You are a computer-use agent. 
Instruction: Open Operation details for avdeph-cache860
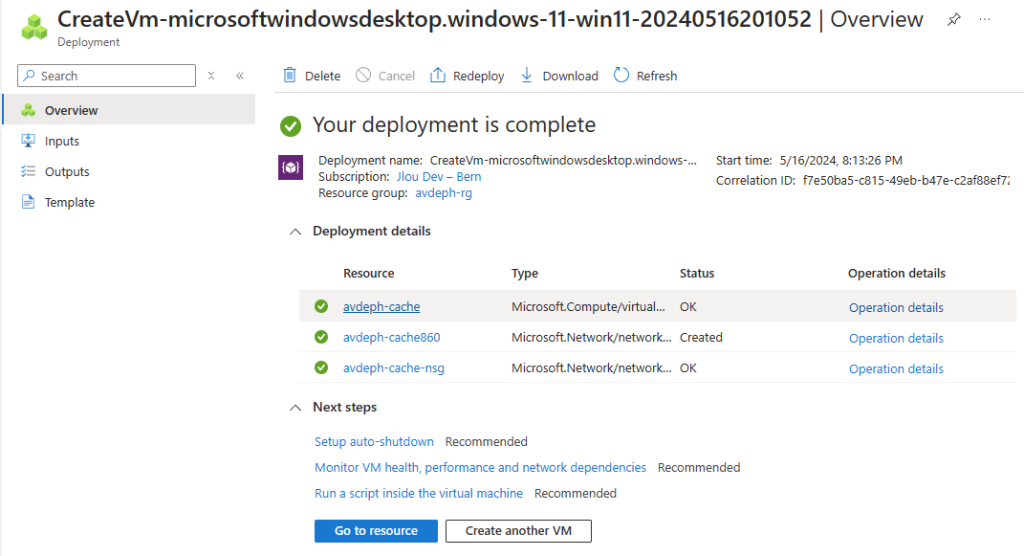point(896,338)
